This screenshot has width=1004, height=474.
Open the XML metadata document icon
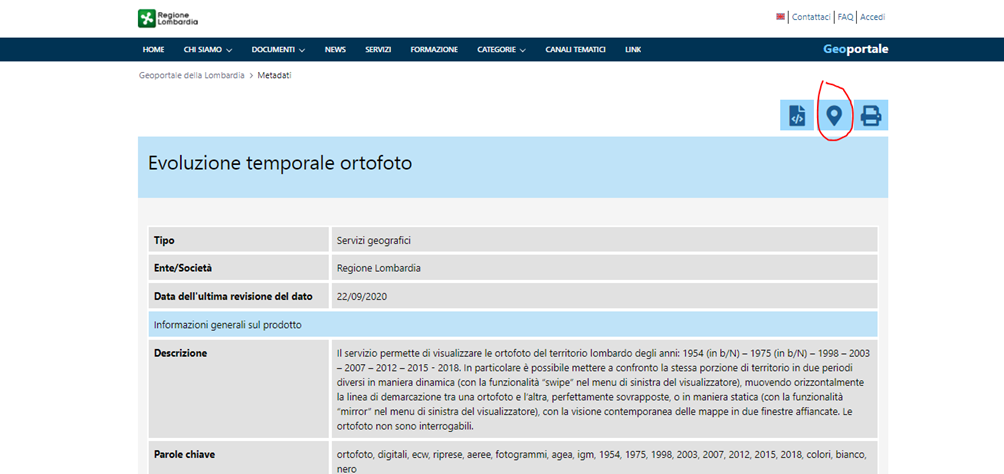[x=797, y=115]
